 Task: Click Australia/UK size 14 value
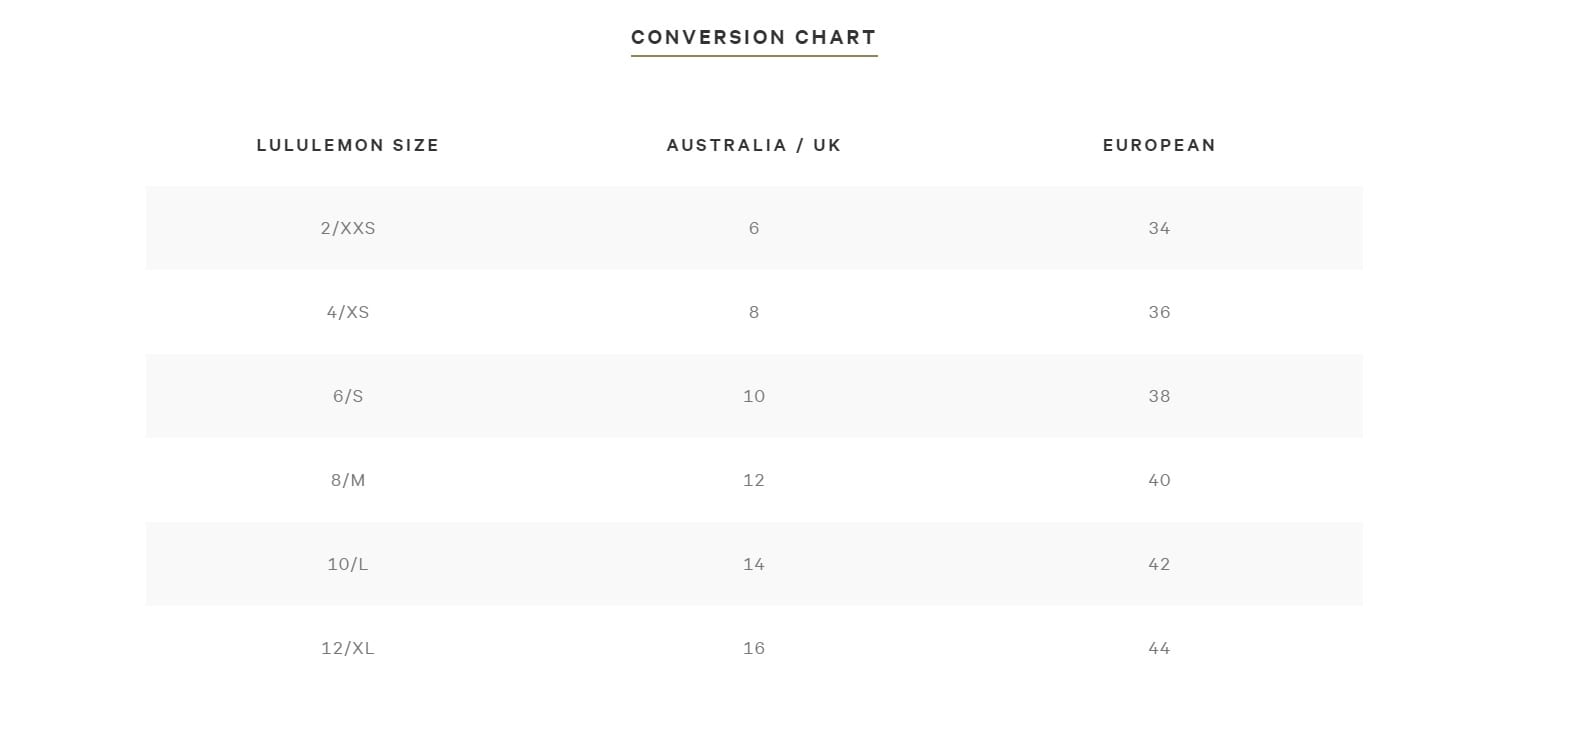pos(754,564)
